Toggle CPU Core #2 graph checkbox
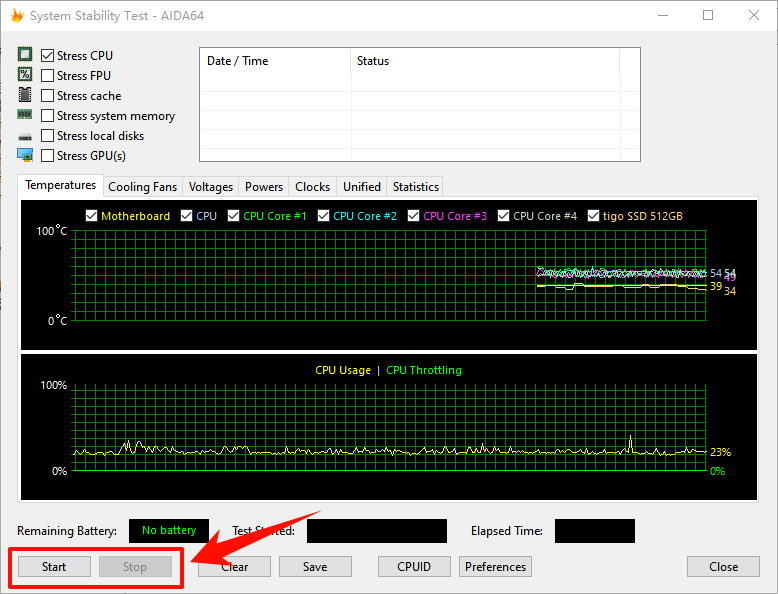Image resolution: width=778 pixels, height=594 pixels. click(x=324, y=216)
